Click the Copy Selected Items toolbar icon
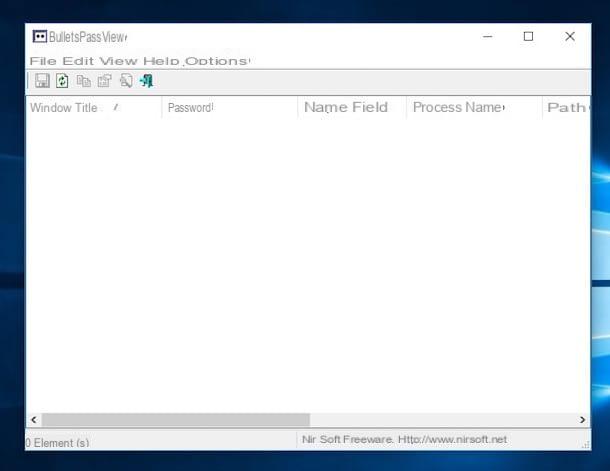 point(84,81)
